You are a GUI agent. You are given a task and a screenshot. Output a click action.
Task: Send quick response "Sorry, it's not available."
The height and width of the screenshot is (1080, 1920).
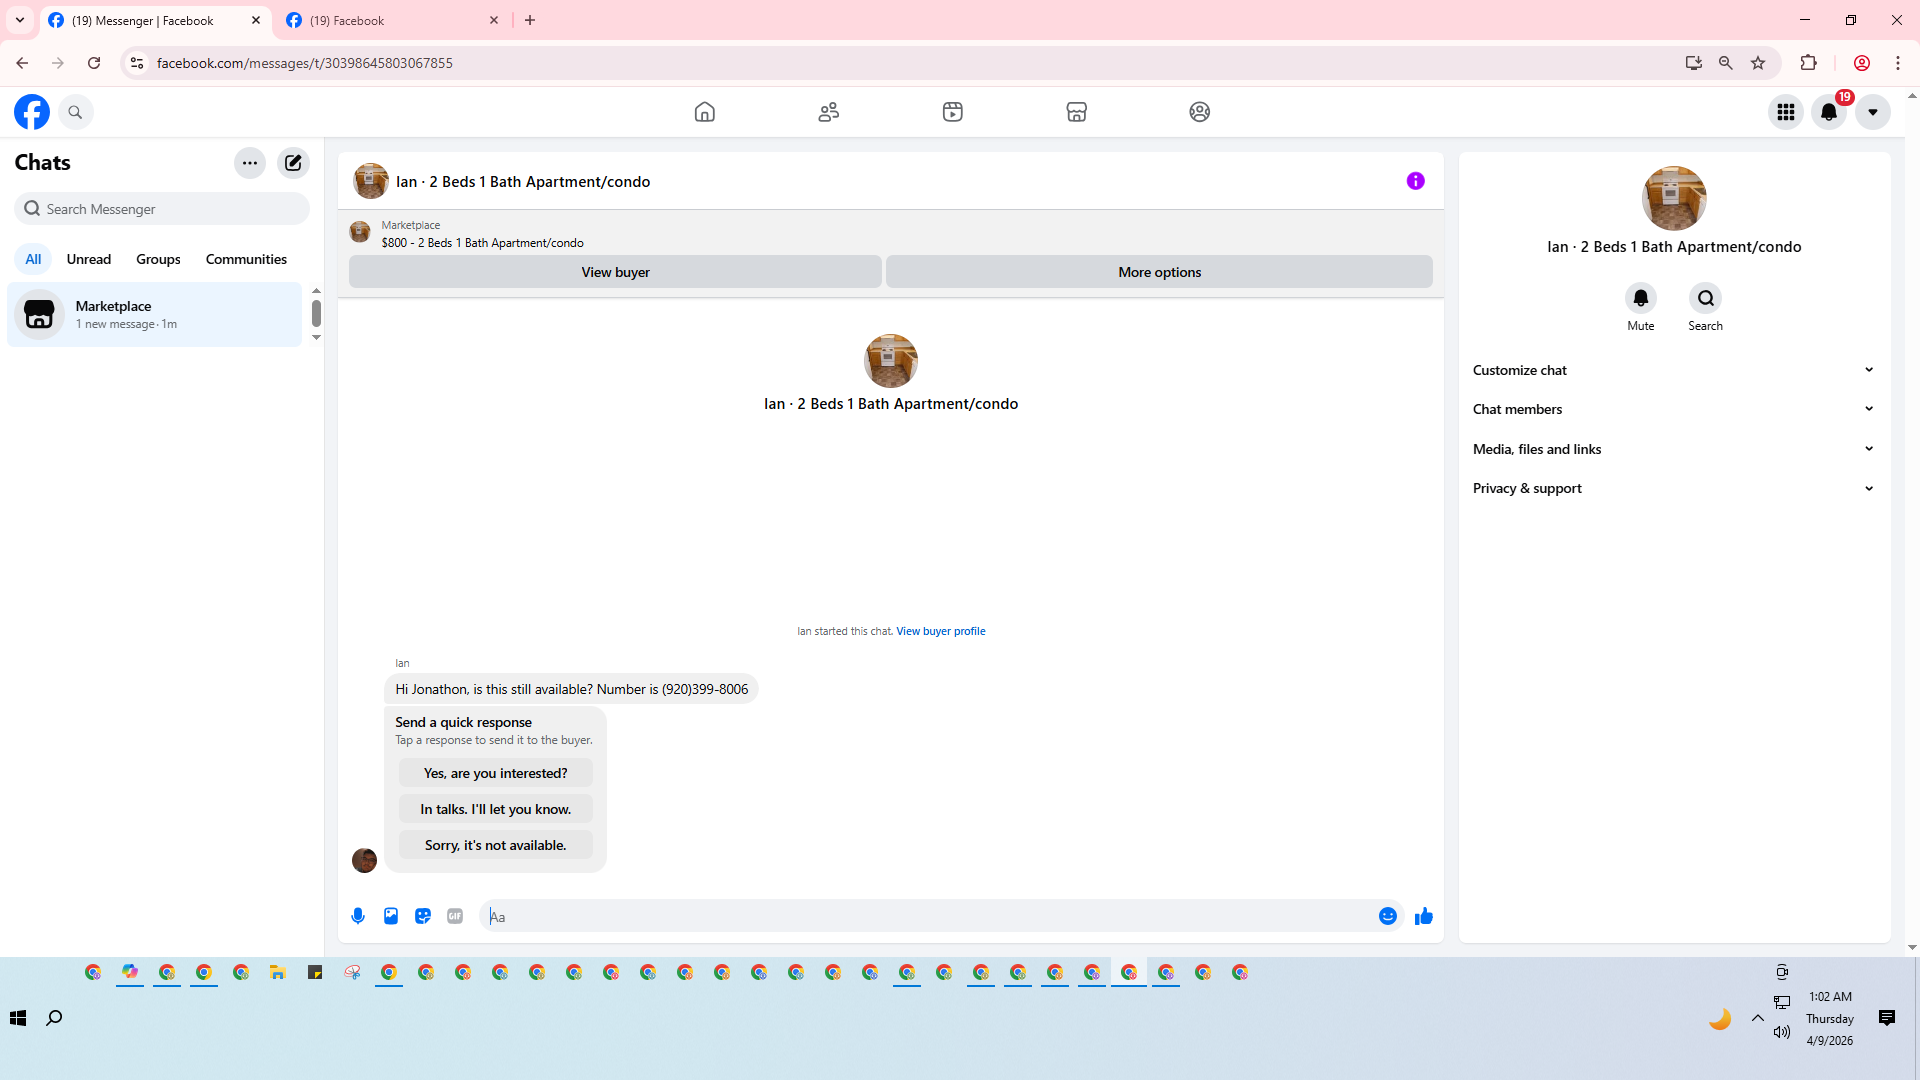(x=495, y=845)
